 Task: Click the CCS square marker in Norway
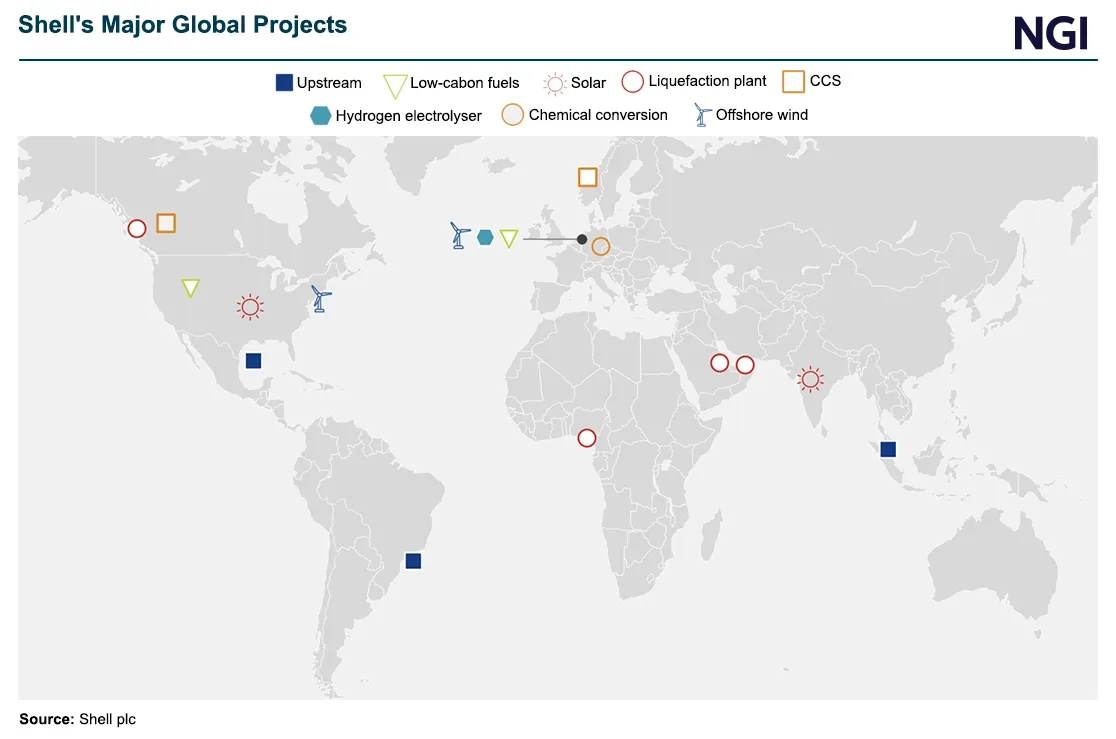(587, 177)
